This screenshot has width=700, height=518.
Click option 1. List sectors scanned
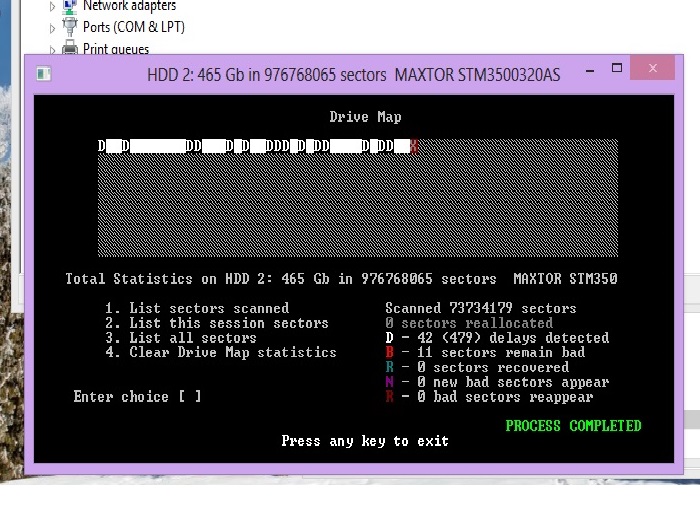(197, 308)
